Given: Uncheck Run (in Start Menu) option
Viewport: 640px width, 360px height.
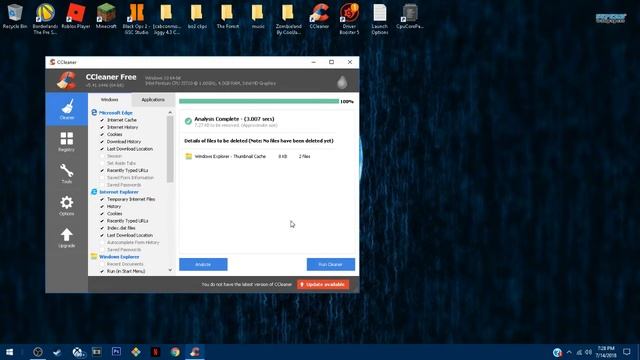Looking at the screenshot, I should pos(102,271).
